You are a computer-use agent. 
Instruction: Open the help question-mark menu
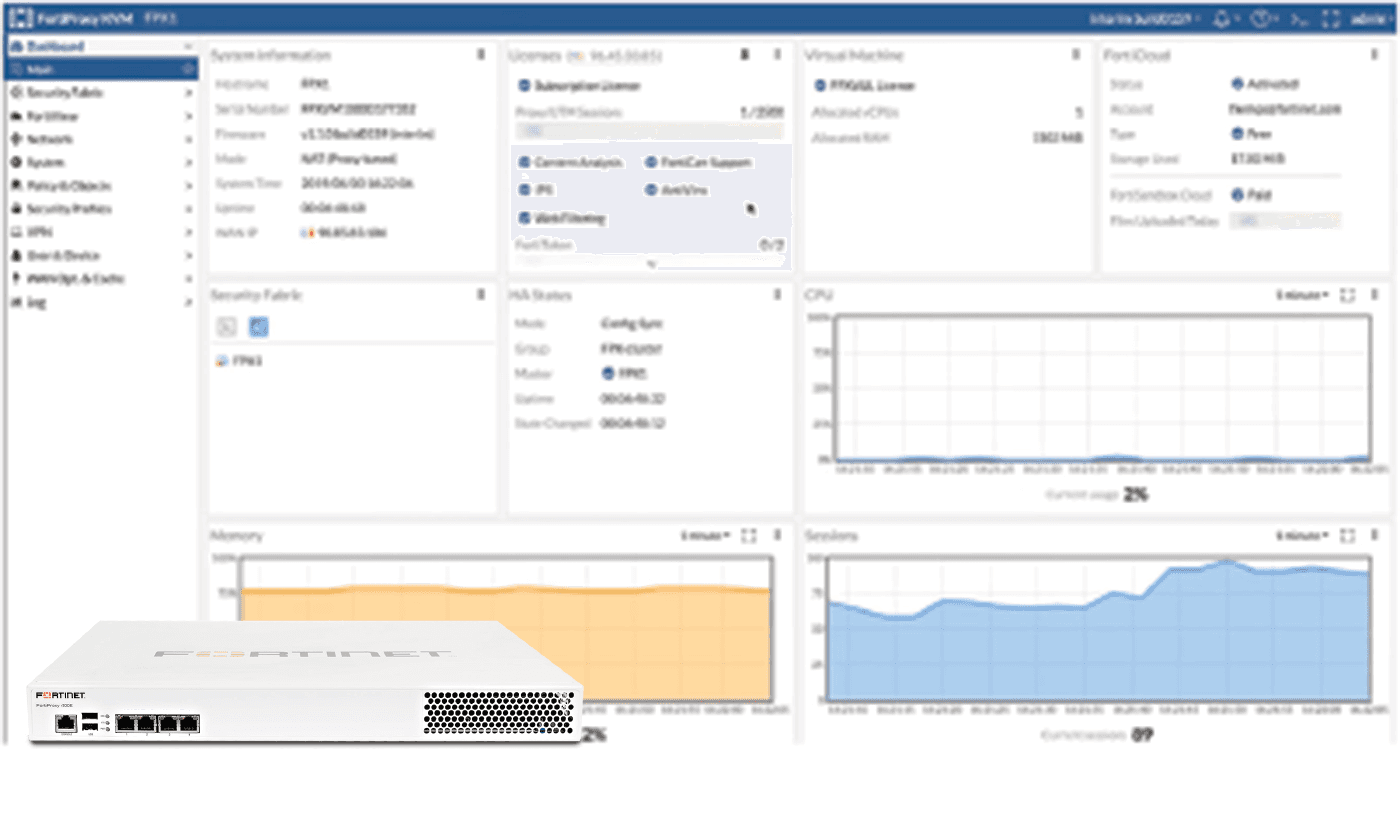[x=1262, y=19]
